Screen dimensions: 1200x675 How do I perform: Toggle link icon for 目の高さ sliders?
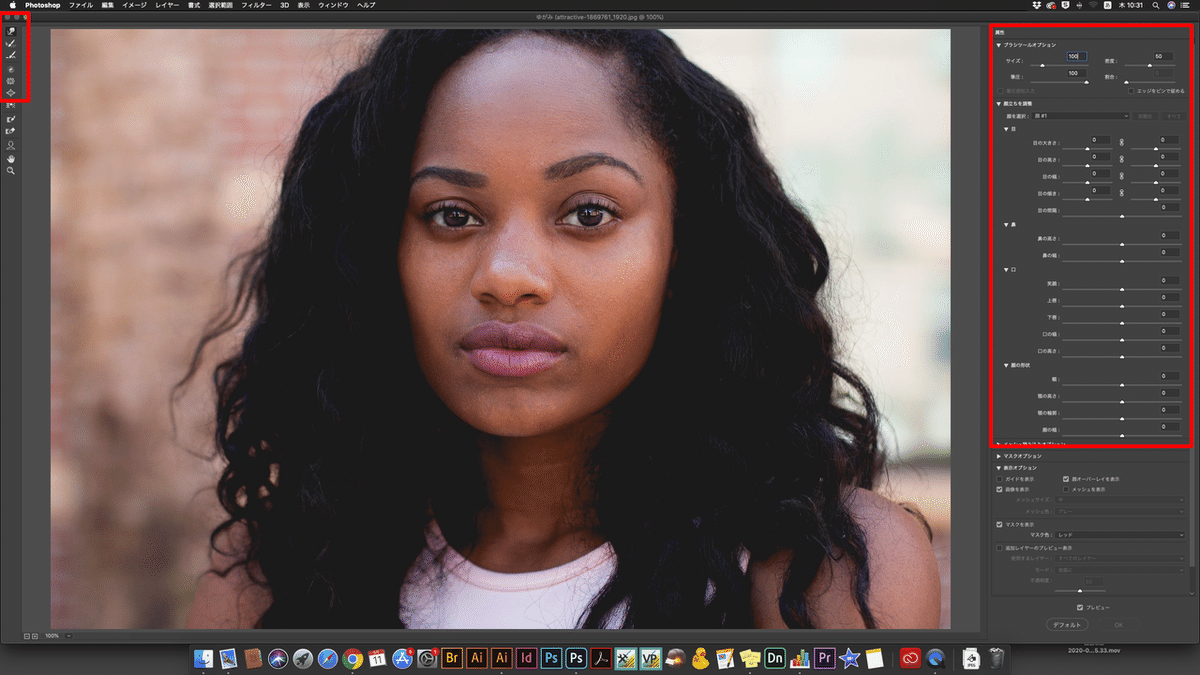[1121, 158]
